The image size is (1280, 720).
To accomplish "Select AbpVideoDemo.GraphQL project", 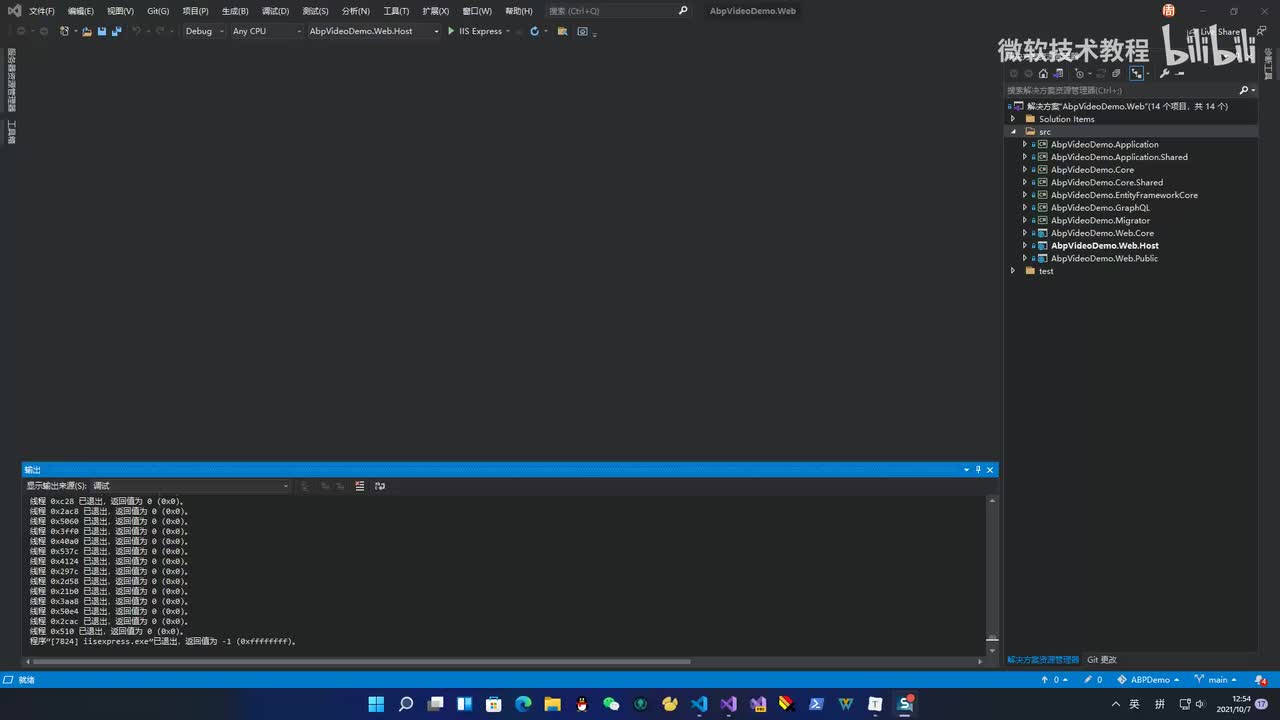I will 1100,208.
